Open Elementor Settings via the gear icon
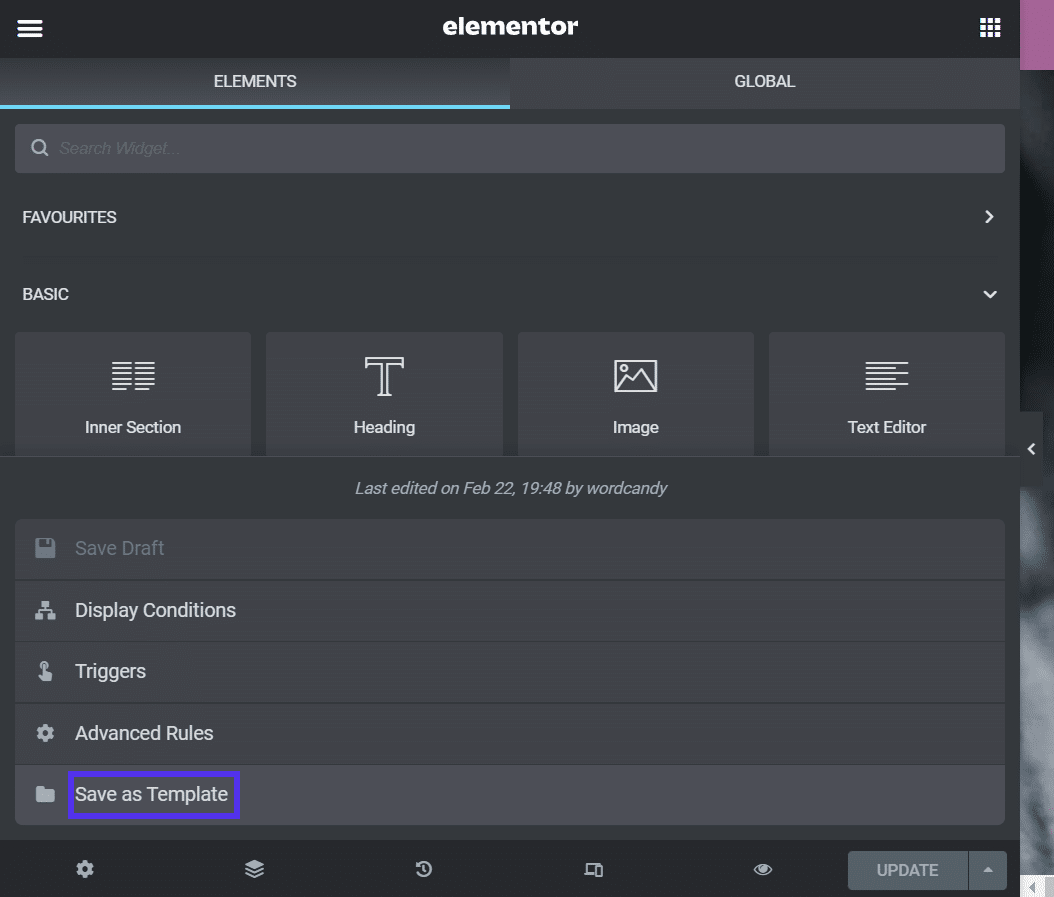Viewport: 1054px width, 897px height. coord(84,869)
